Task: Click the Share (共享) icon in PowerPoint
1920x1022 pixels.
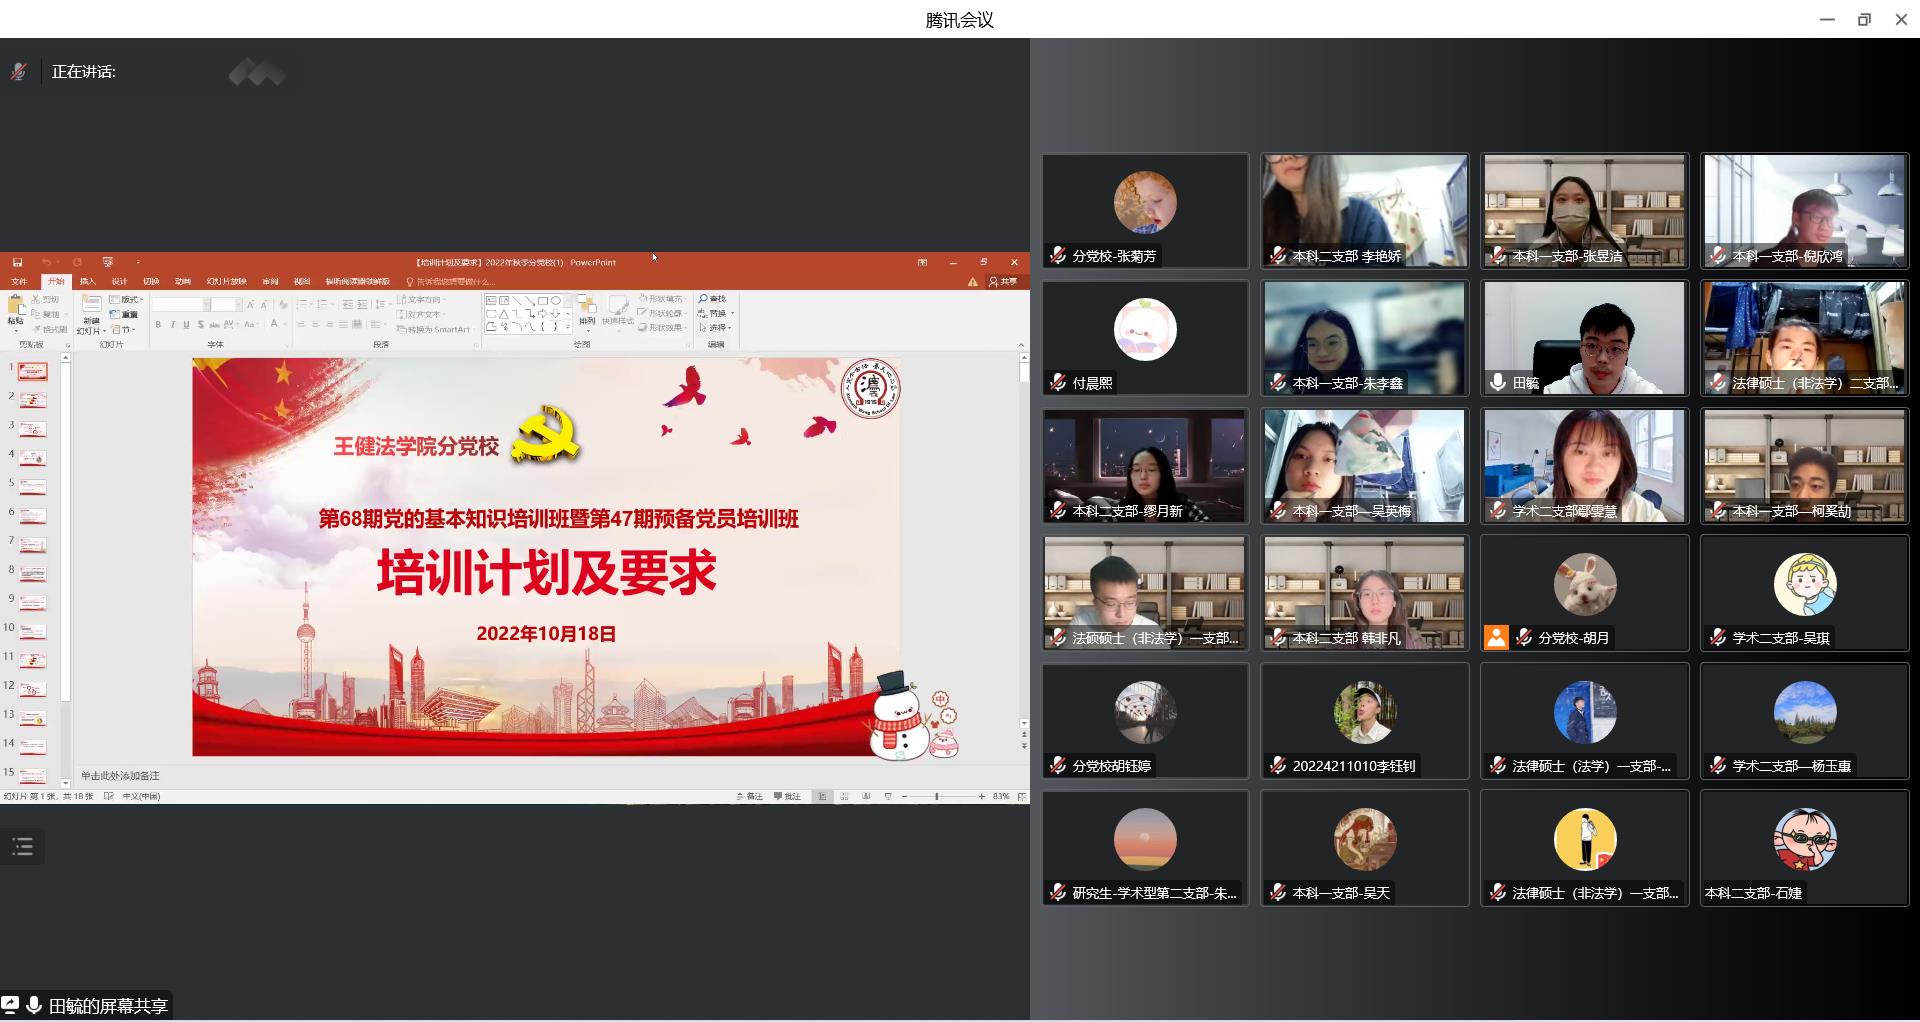Action: [x=1003, y=282]
